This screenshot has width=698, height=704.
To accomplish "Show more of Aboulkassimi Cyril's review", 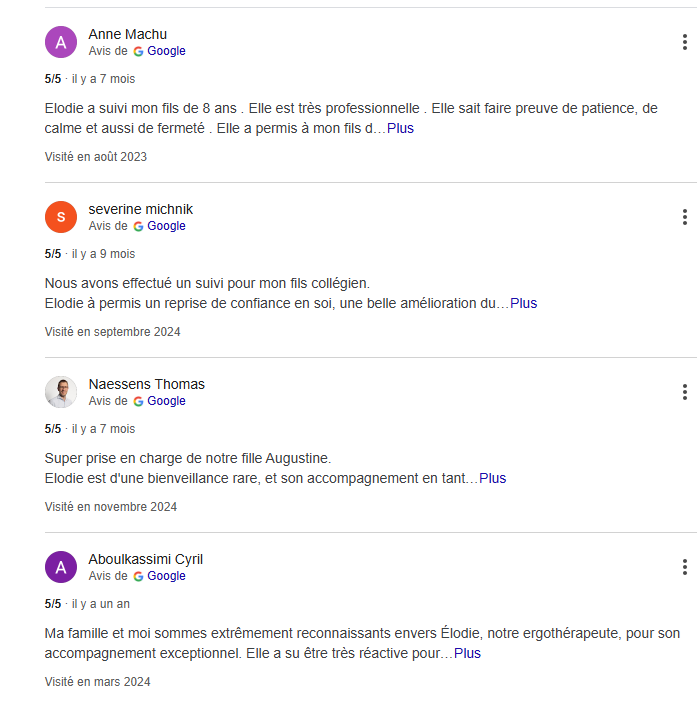I will 467,653.
